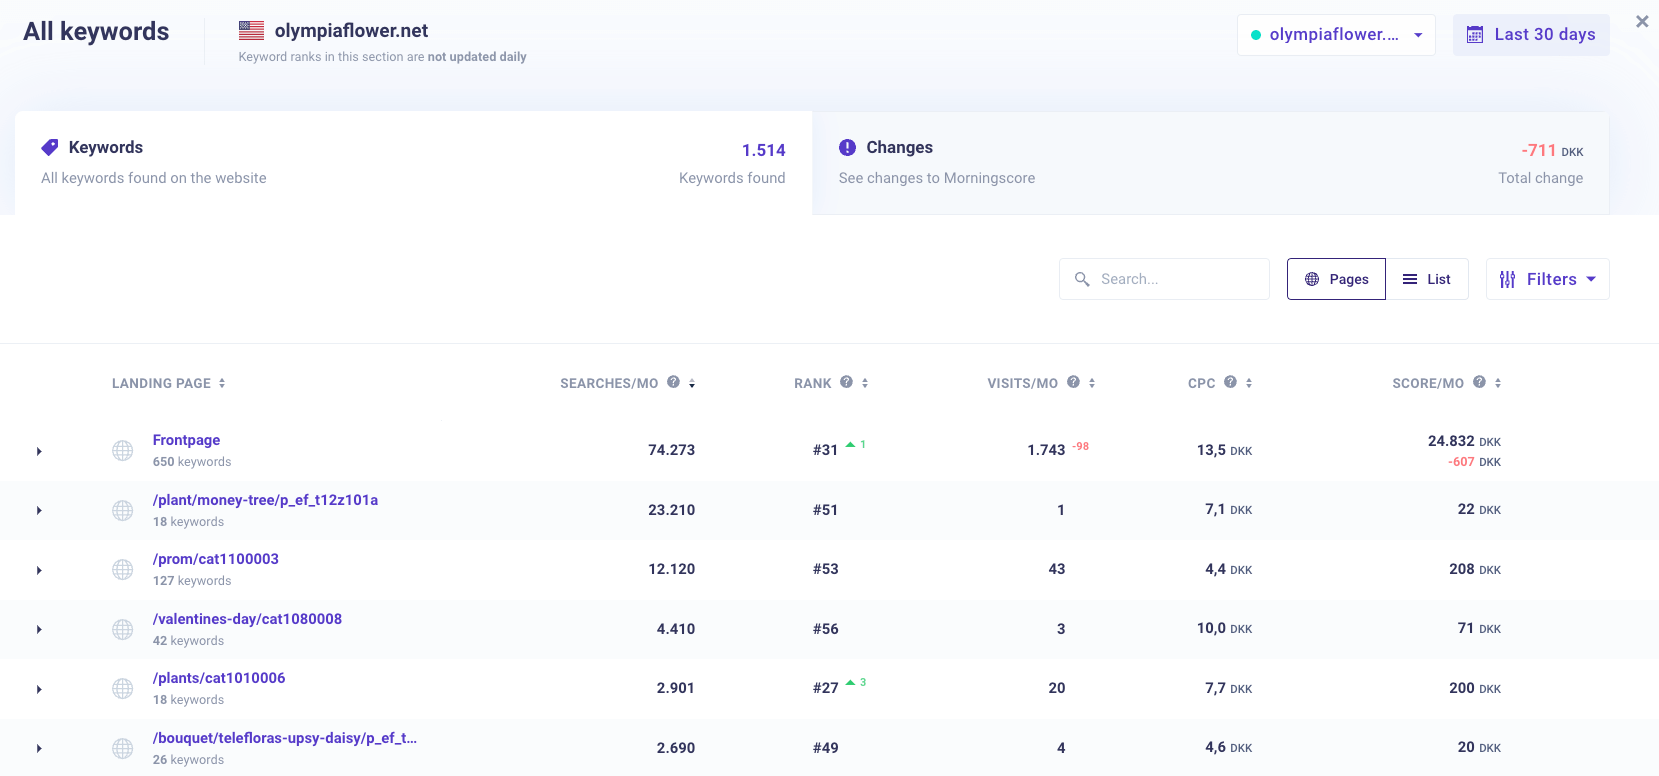Image resolution: width=1659 pixels, height=776 pixels.
Task: Switch to the Changes tab
Action: pyautogui.click(x=1211, y=163)
